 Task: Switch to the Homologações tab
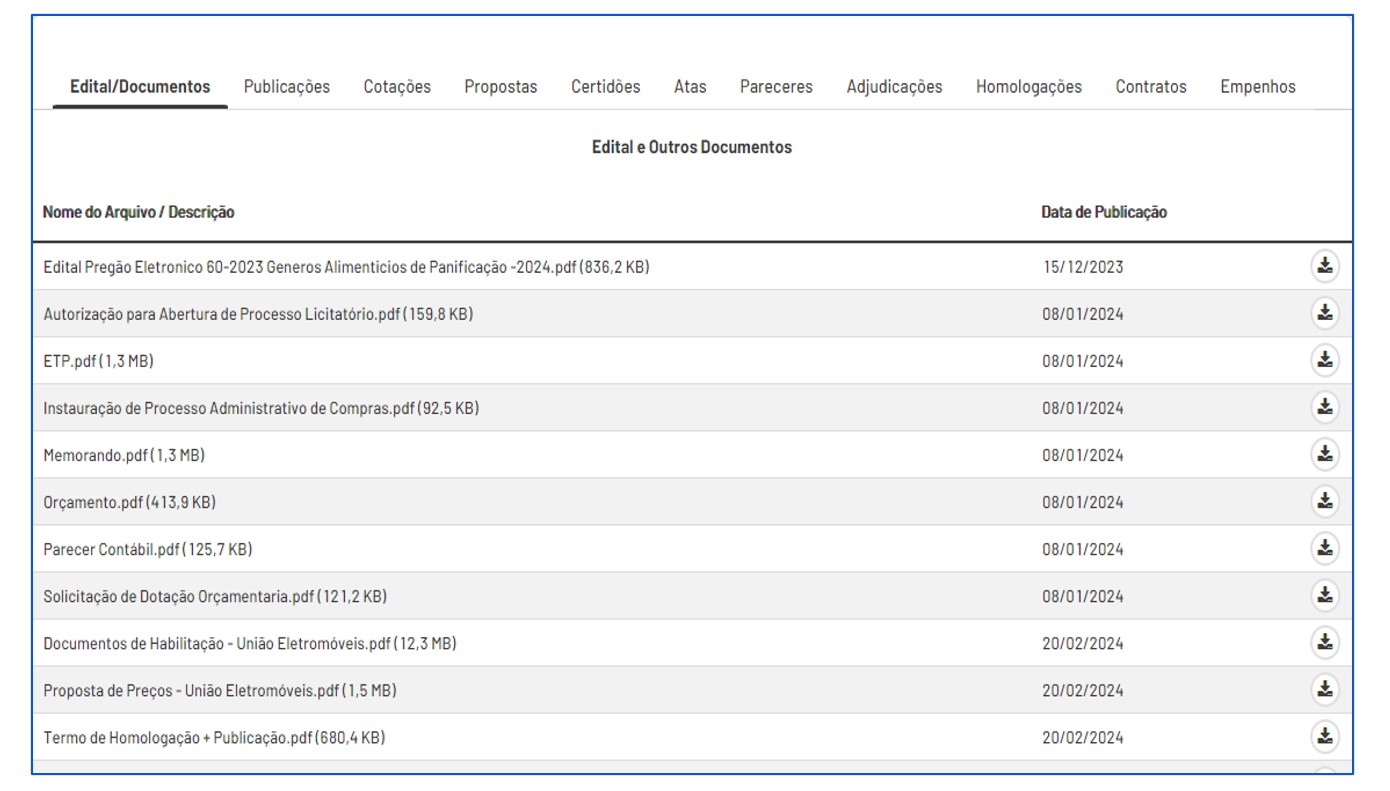click(x=1029, y=87)
